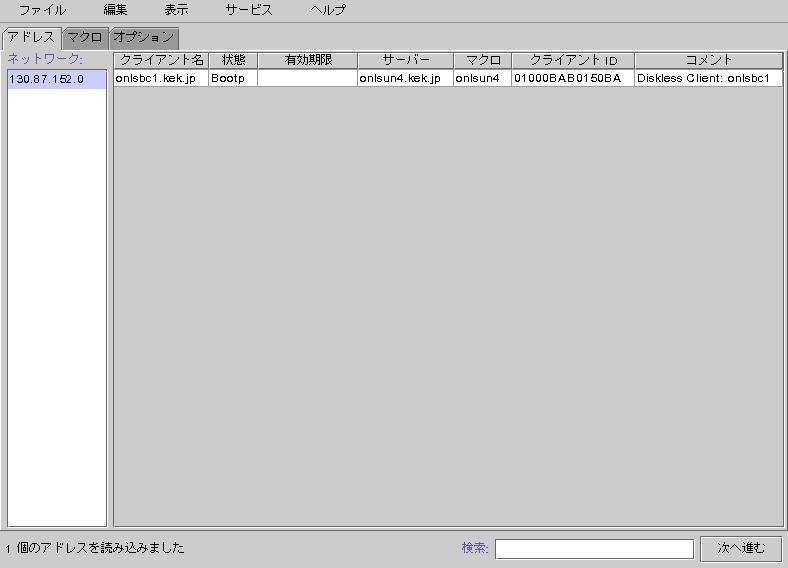Click the ネットワーク label
This screenshot has height=568, width=788.
point(45,59)
